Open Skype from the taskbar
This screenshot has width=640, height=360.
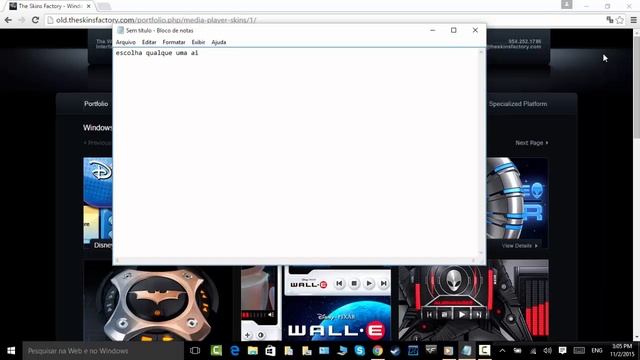coord(360,351)
